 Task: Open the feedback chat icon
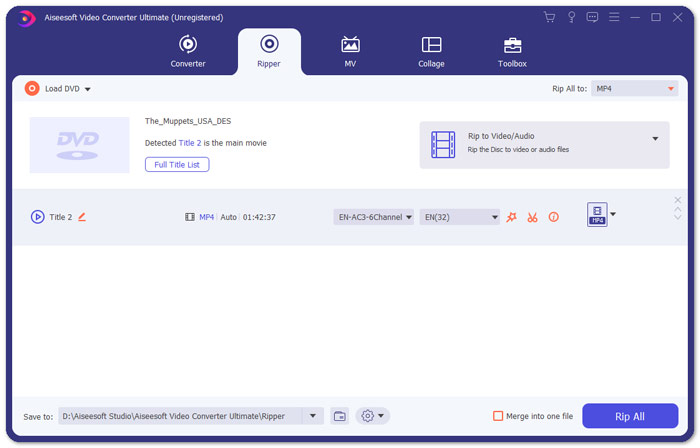click(x=592, y=17)
